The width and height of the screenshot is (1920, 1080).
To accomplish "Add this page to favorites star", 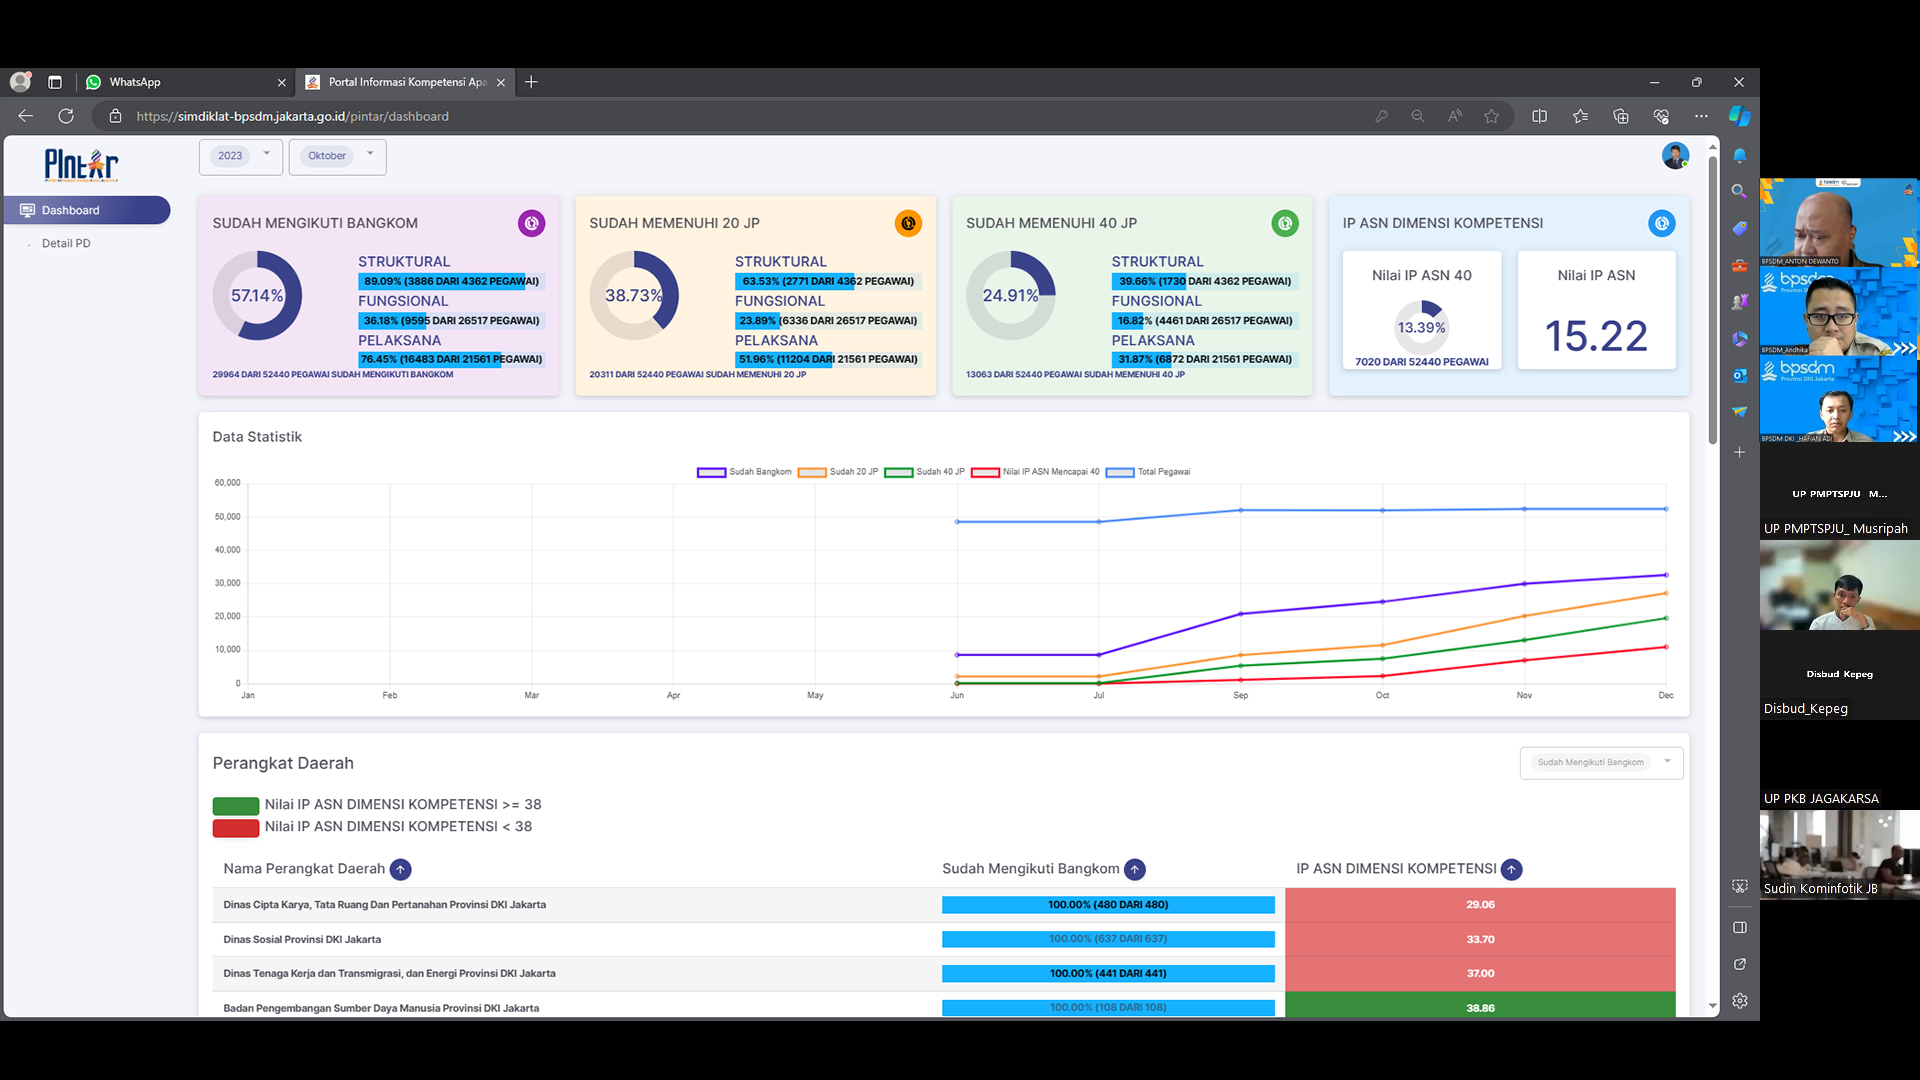I will point(1491,116).
